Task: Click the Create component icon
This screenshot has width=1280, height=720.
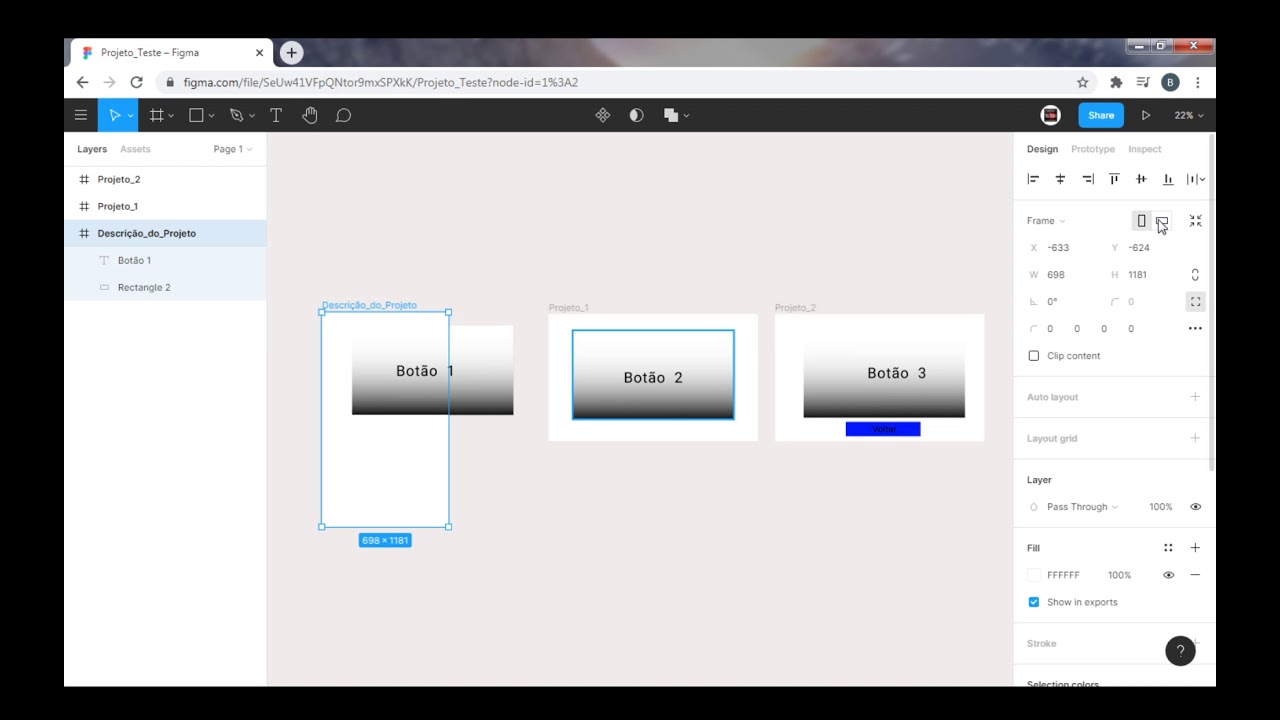Action: tap(603, 115)
